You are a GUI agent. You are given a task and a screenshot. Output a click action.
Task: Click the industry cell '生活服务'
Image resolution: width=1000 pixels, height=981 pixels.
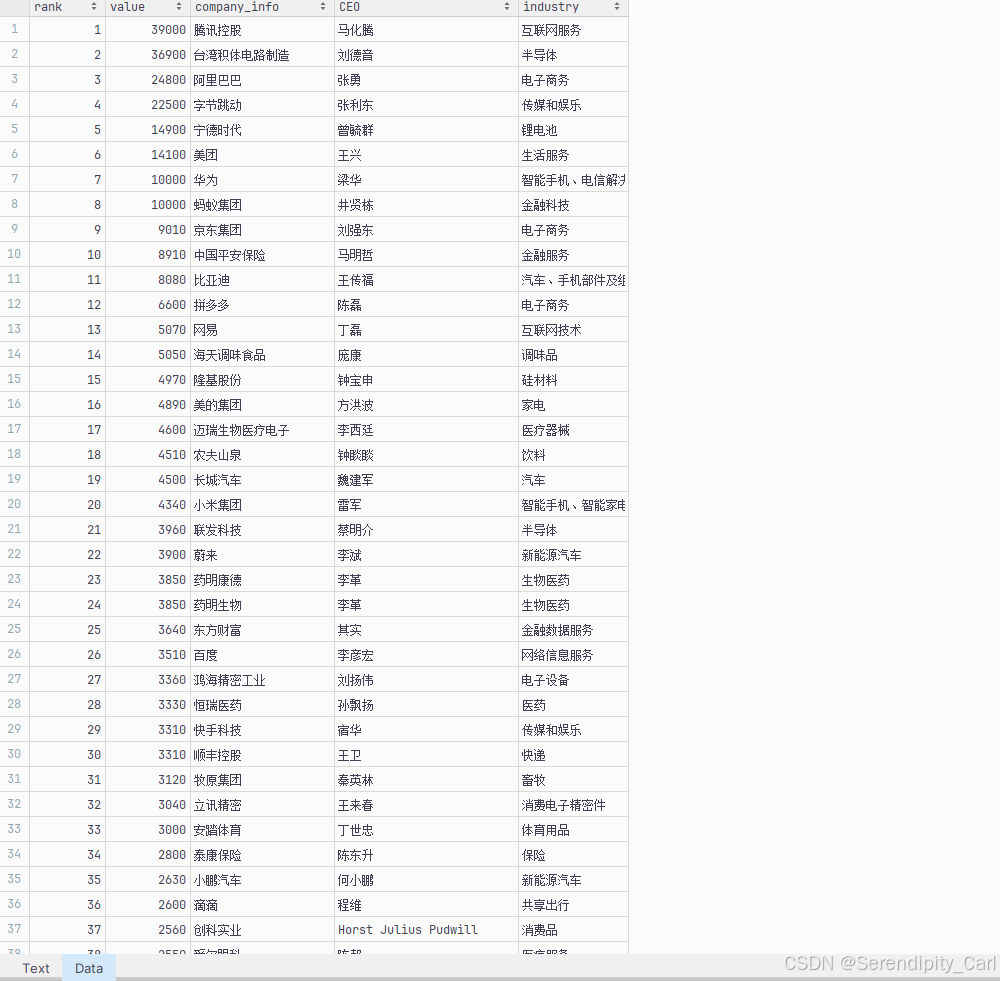pyautogui.click(x=573, y=155)
